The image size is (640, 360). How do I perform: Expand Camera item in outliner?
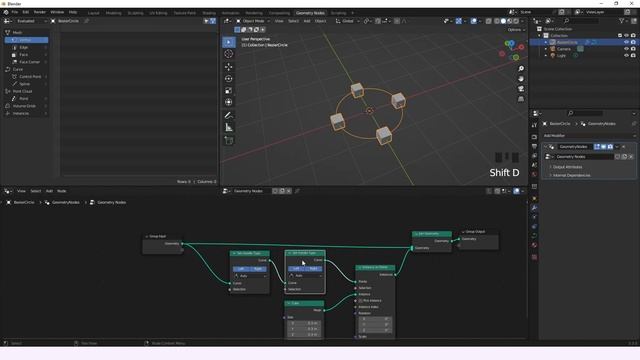(x=546, y=49)
